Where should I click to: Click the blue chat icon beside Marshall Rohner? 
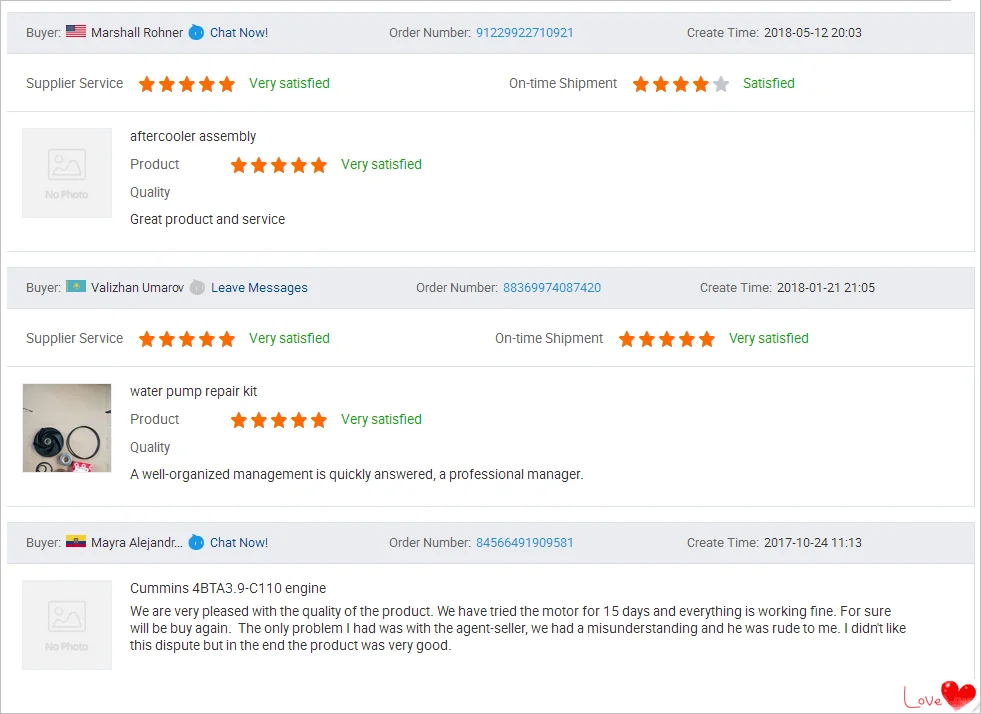point(196,32)
